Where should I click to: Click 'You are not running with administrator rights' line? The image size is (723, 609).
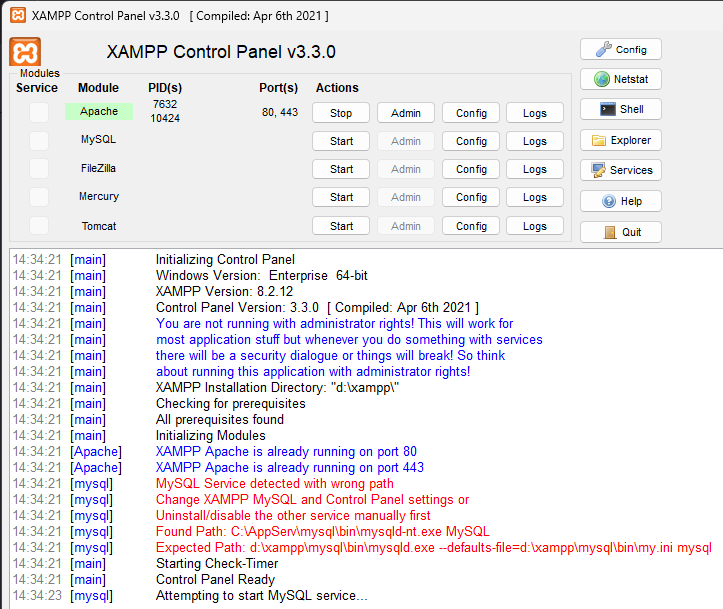tap(334, 323)
